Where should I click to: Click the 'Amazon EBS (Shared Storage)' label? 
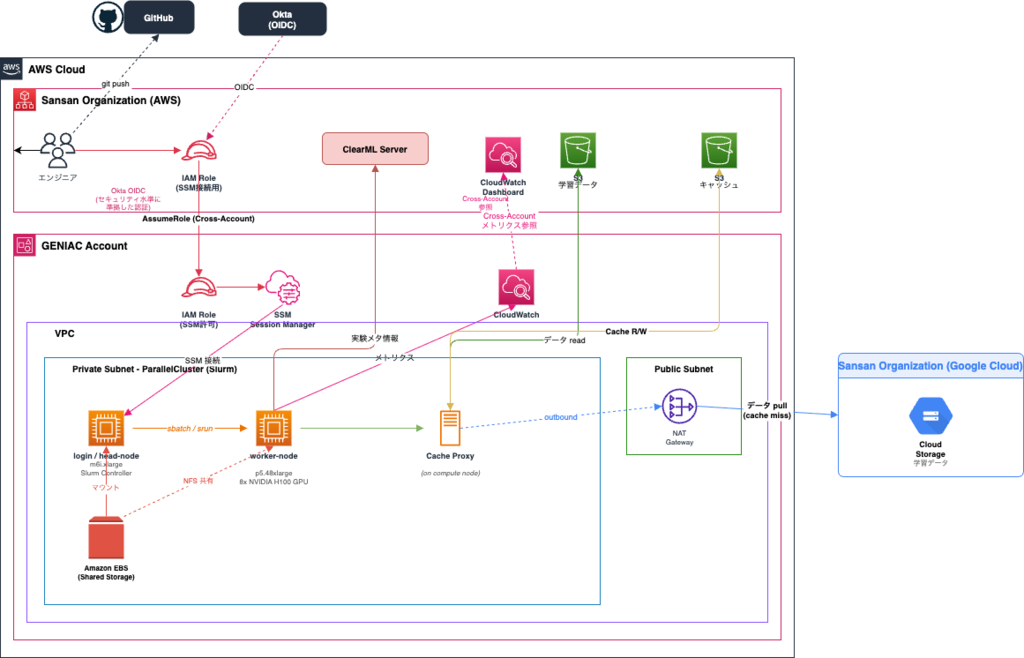coord(106,572)
